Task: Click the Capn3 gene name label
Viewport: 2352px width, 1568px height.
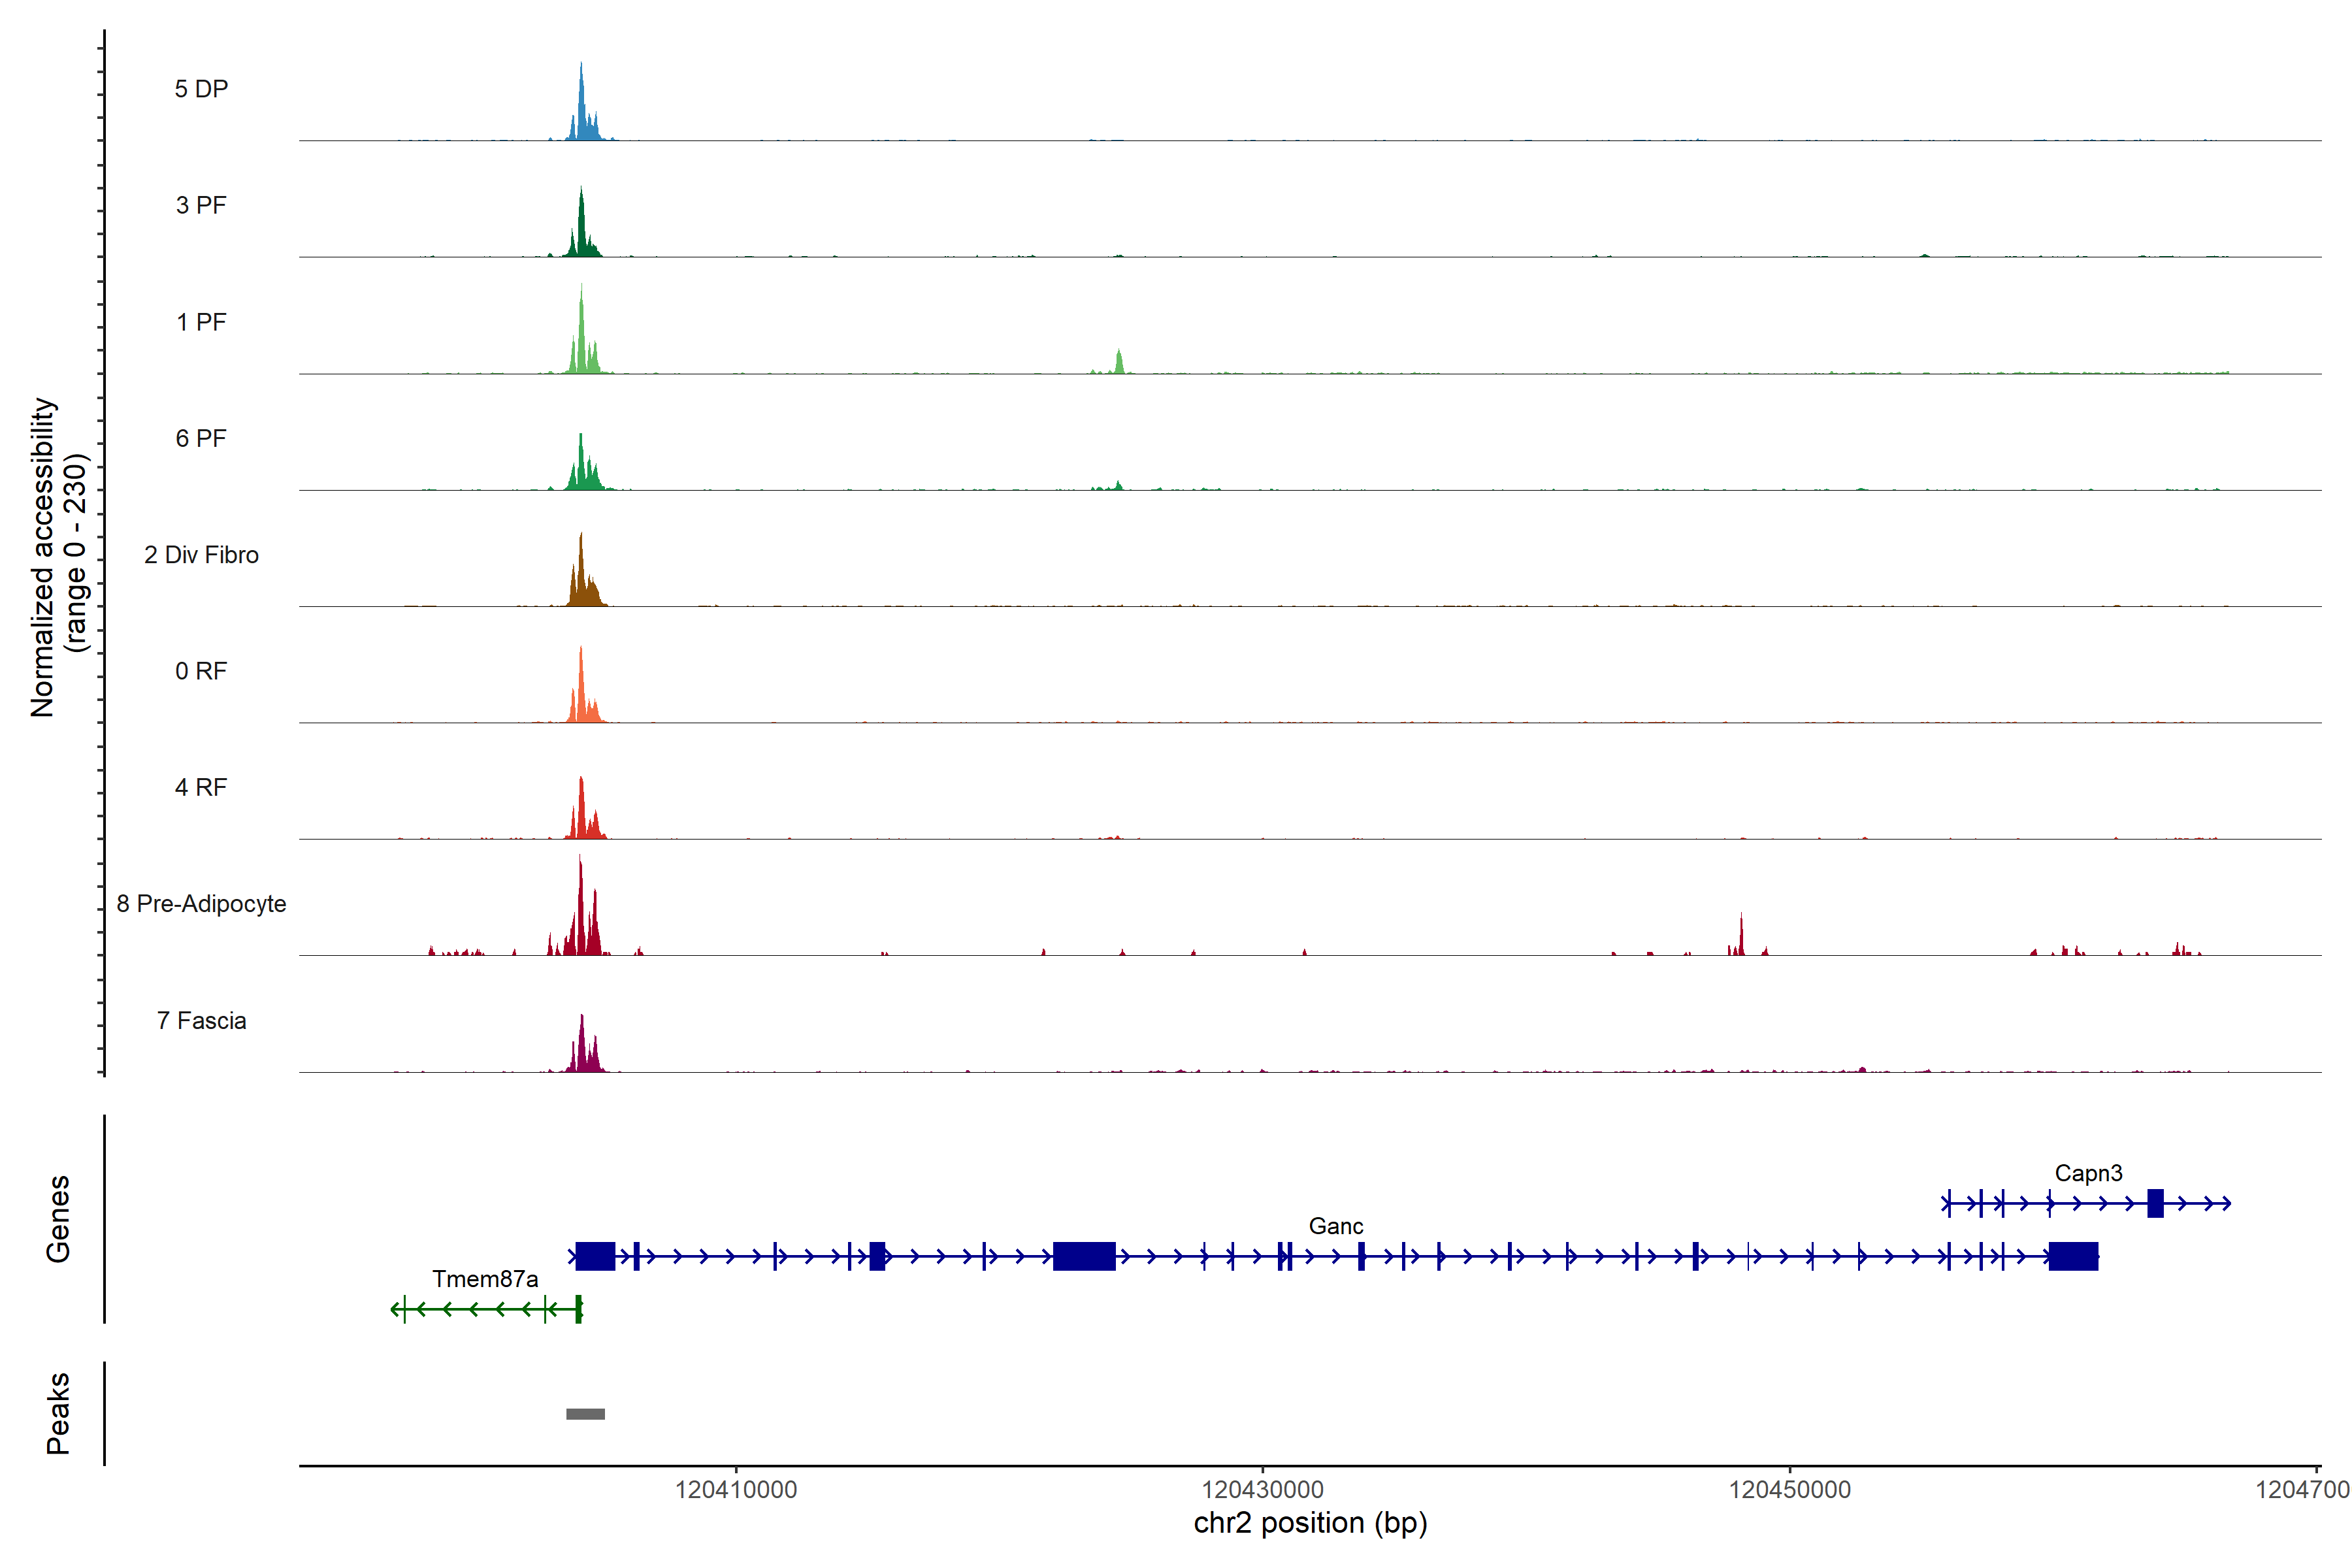Action: click(2088, 1173)
